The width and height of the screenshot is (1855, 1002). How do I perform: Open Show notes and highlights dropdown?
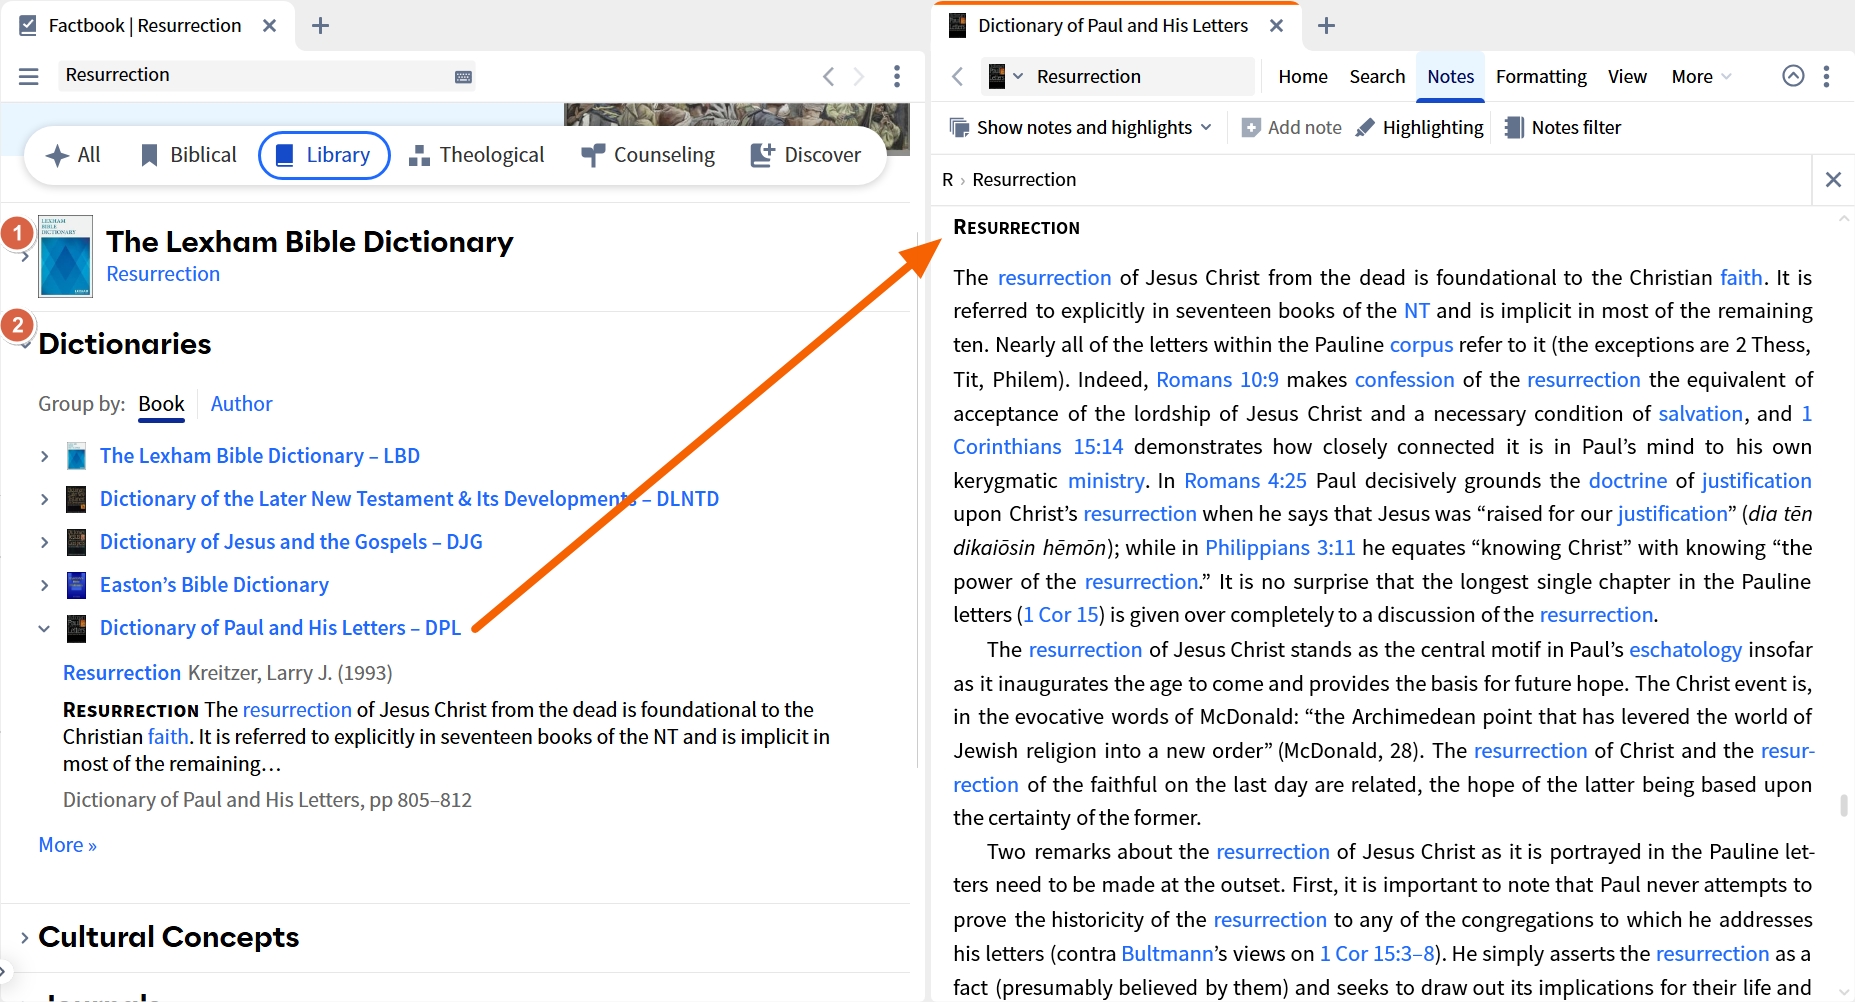[1080, 127]
